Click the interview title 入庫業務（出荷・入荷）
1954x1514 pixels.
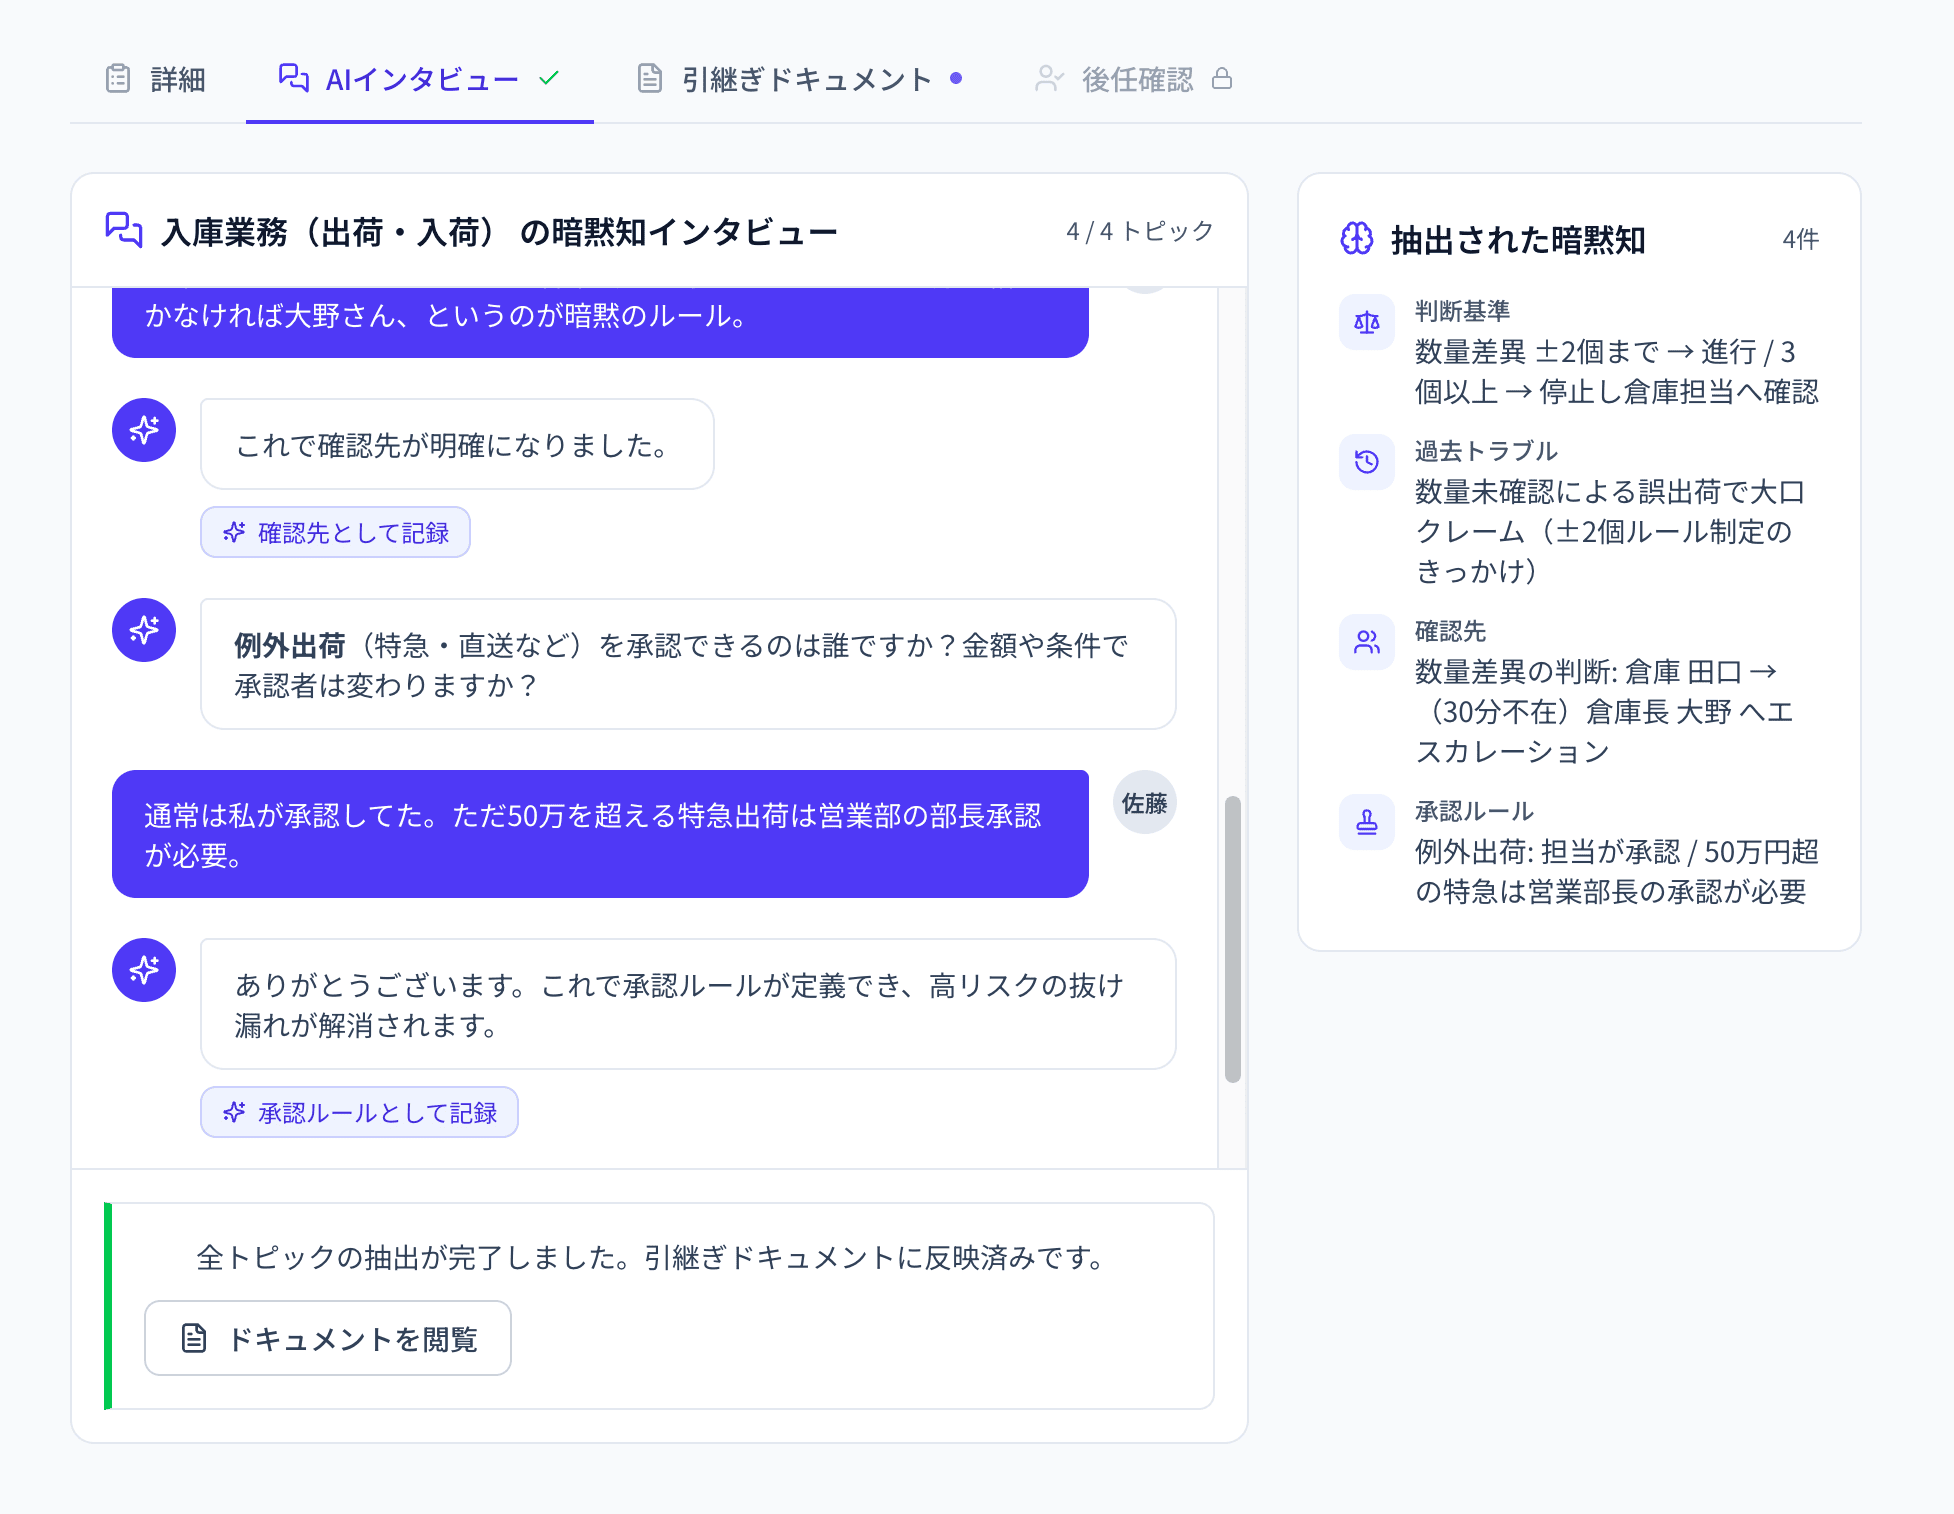point(499,232)
